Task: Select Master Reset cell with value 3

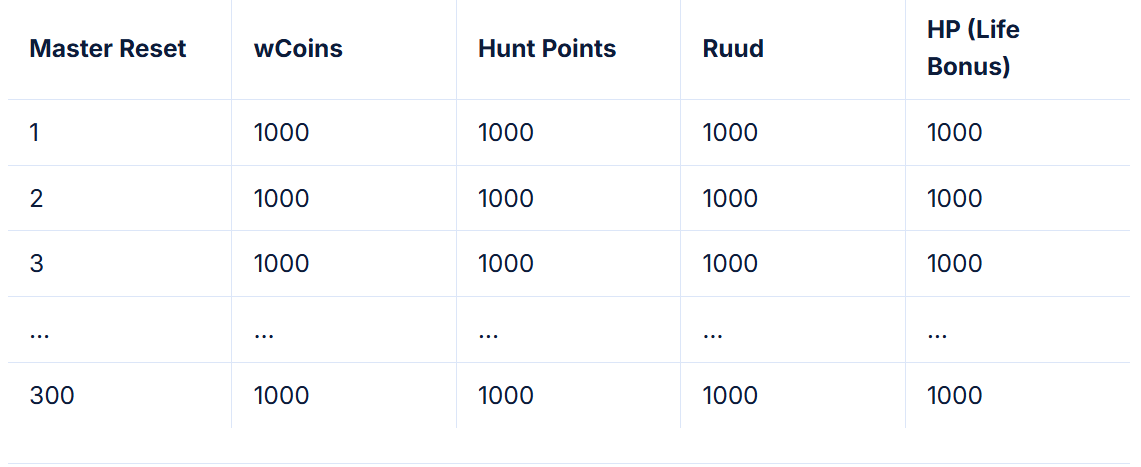Action: click(37, 264)
